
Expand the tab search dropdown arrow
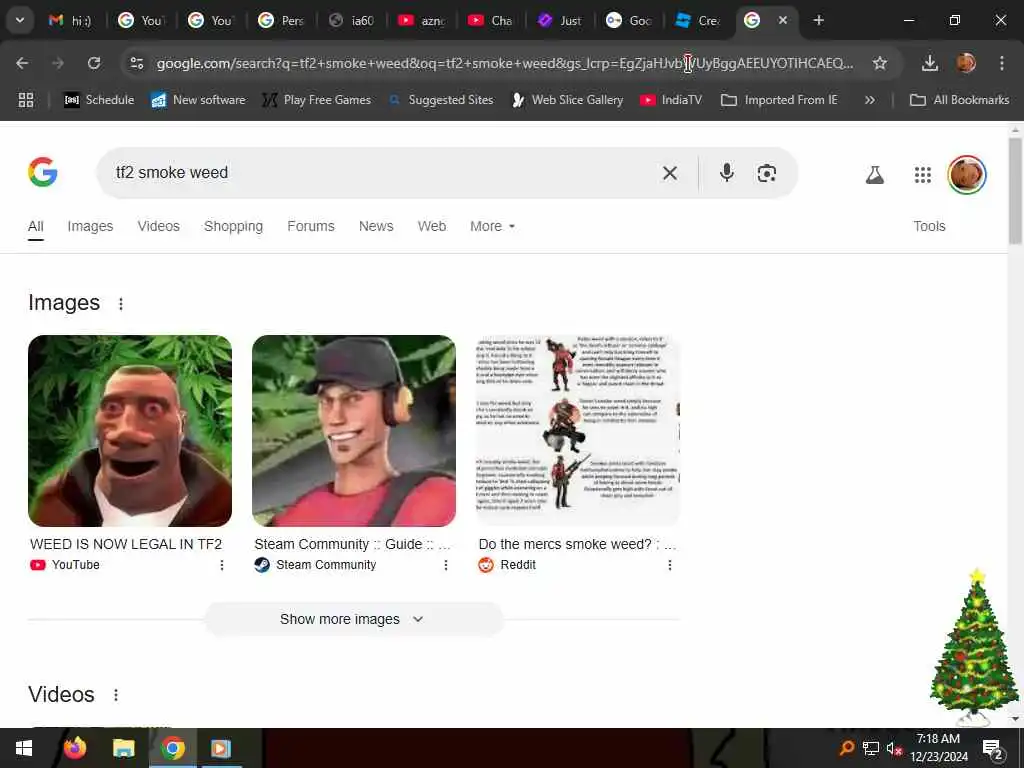tap(20, 20)
